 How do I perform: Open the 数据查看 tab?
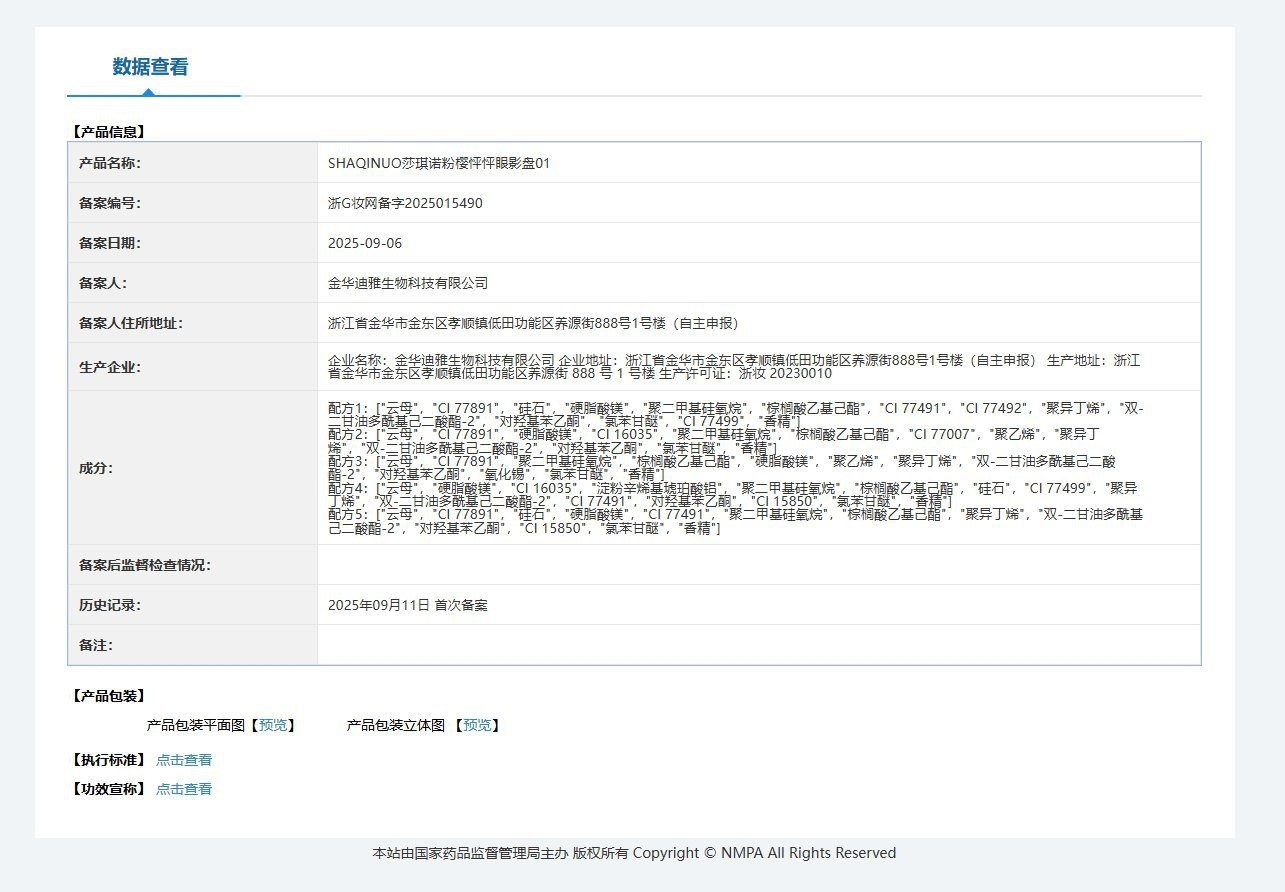pyautogui.click(x=150, y=67)
